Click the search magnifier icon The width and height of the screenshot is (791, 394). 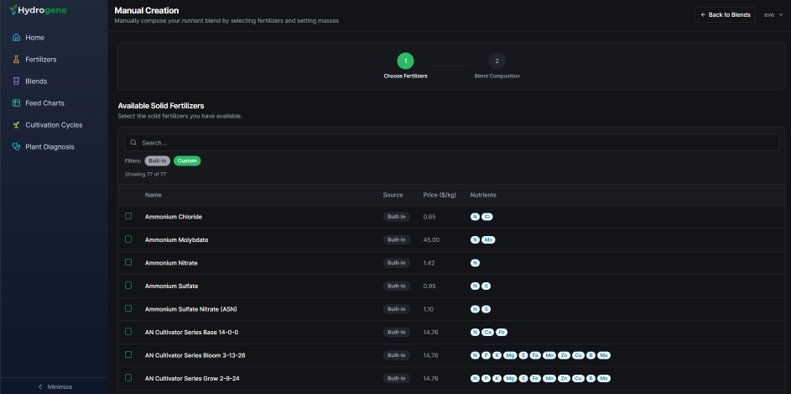pyautogui.click(x=133, y=143)
